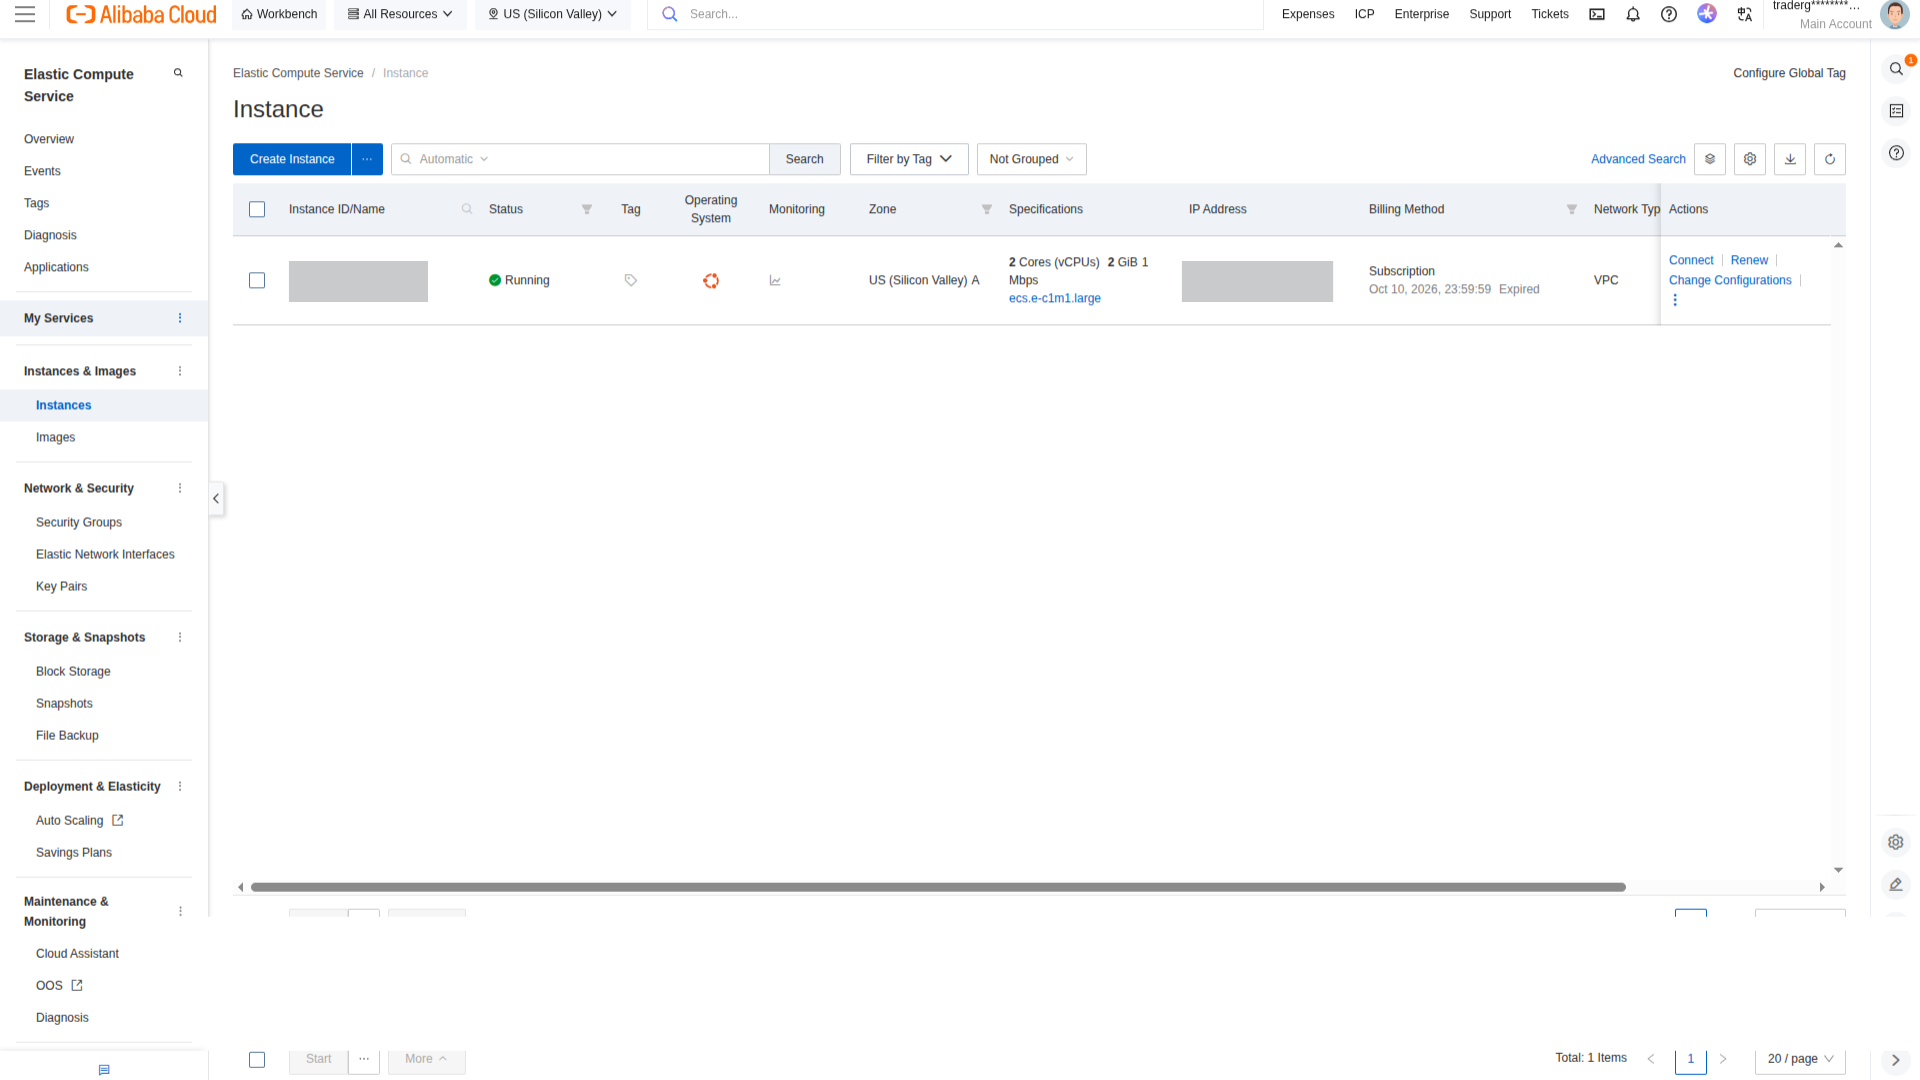Refresh the instance list
Viewport: 1920px width, 1080px height.
tap(1830, 159)
